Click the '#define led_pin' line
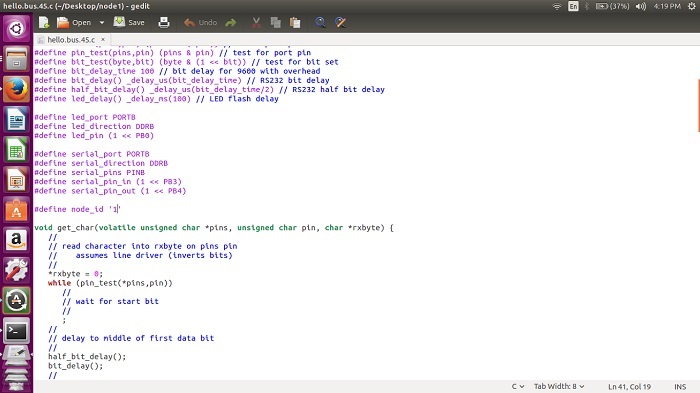700x393 pixels. tap(94, 135)
